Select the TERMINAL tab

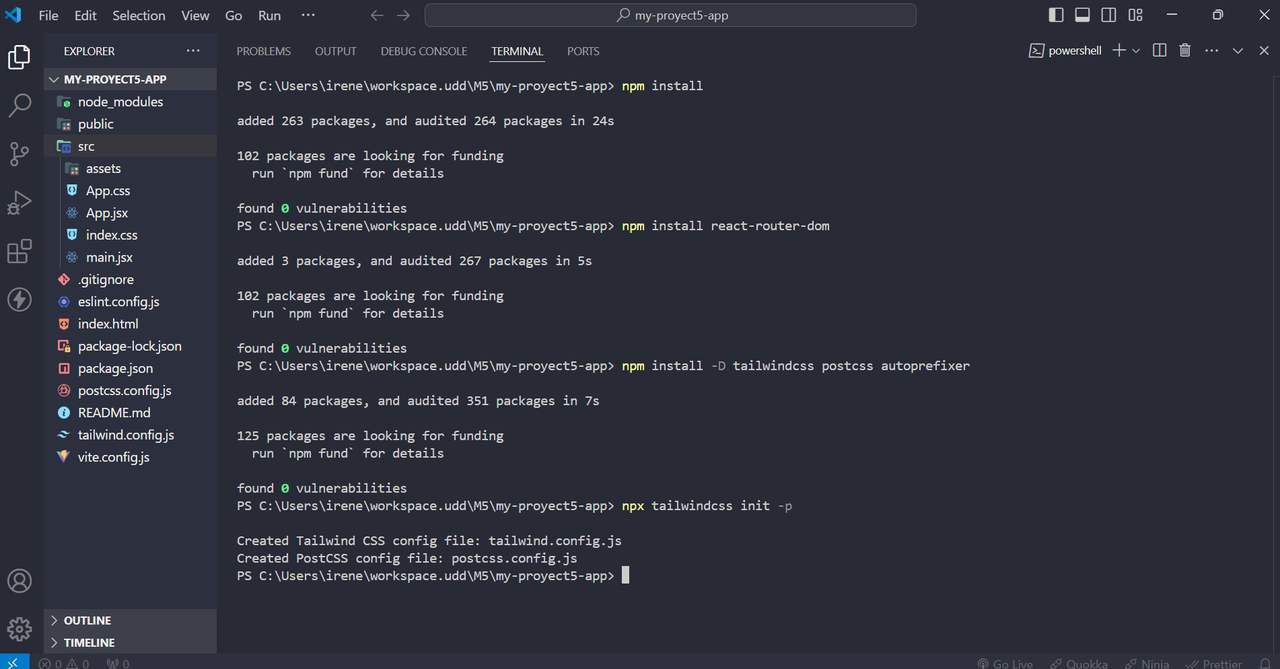pos(517,51)
